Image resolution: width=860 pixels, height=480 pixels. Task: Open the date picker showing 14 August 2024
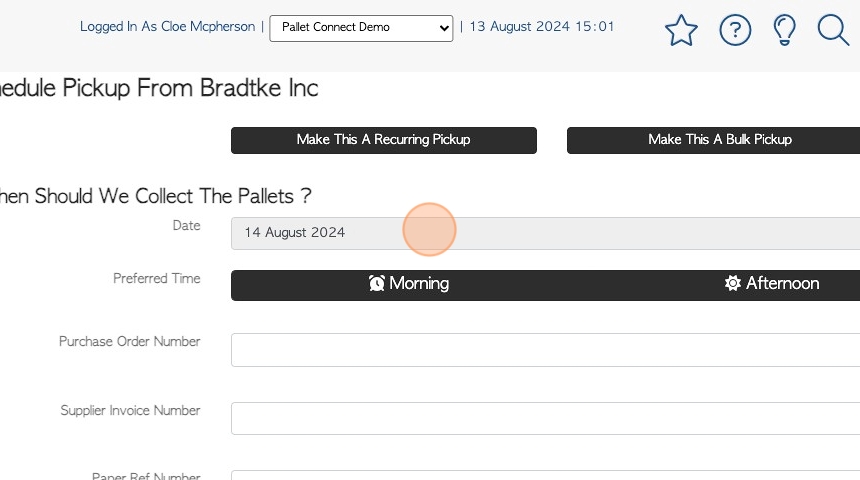[x=545, y=233]
